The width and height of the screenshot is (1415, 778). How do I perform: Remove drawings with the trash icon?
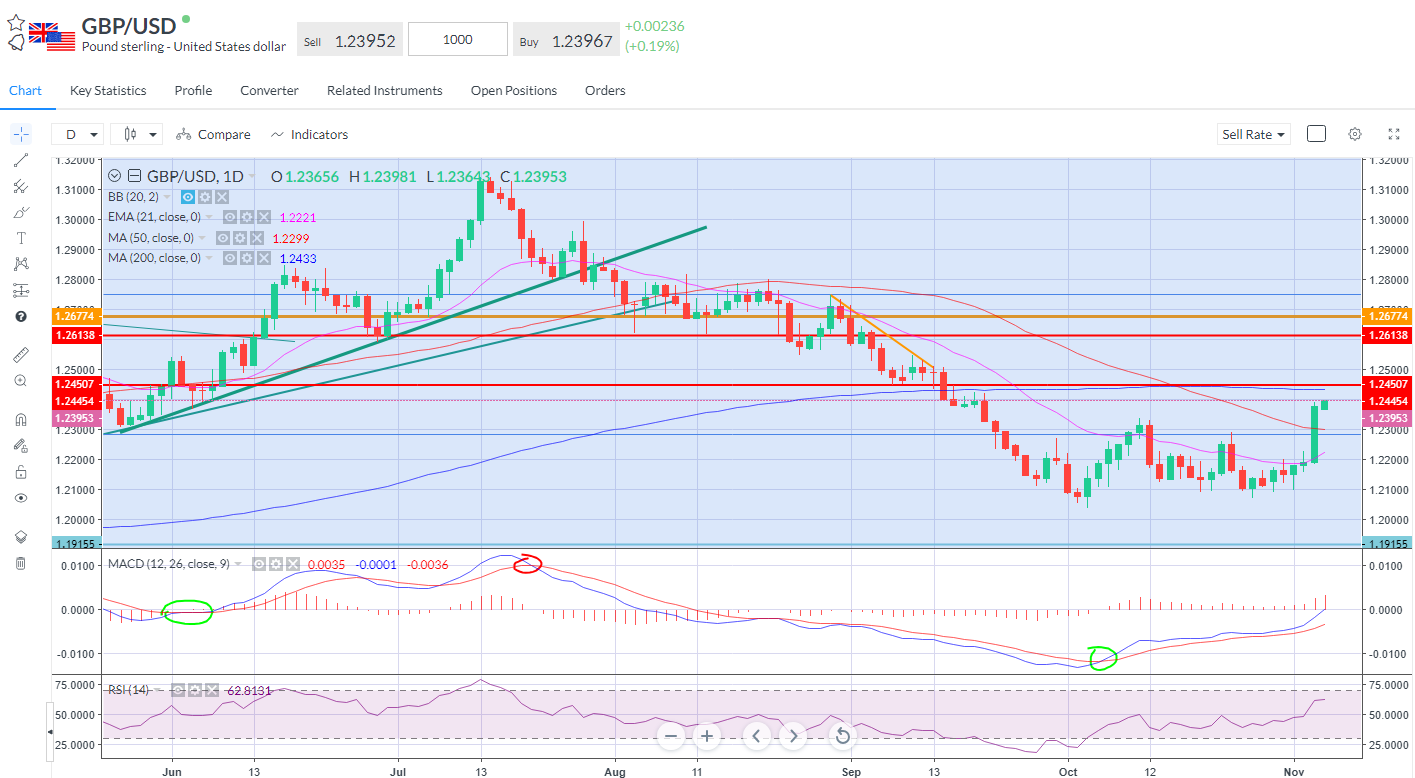click(20, 563)
